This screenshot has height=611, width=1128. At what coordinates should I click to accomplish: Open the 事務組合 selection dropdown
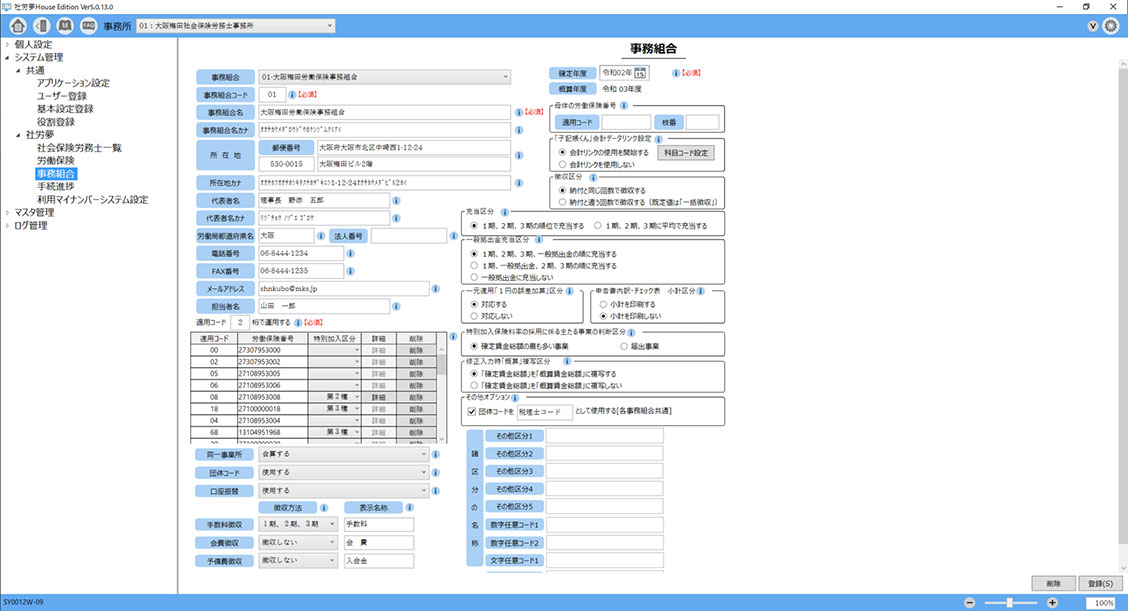[384, 76]
